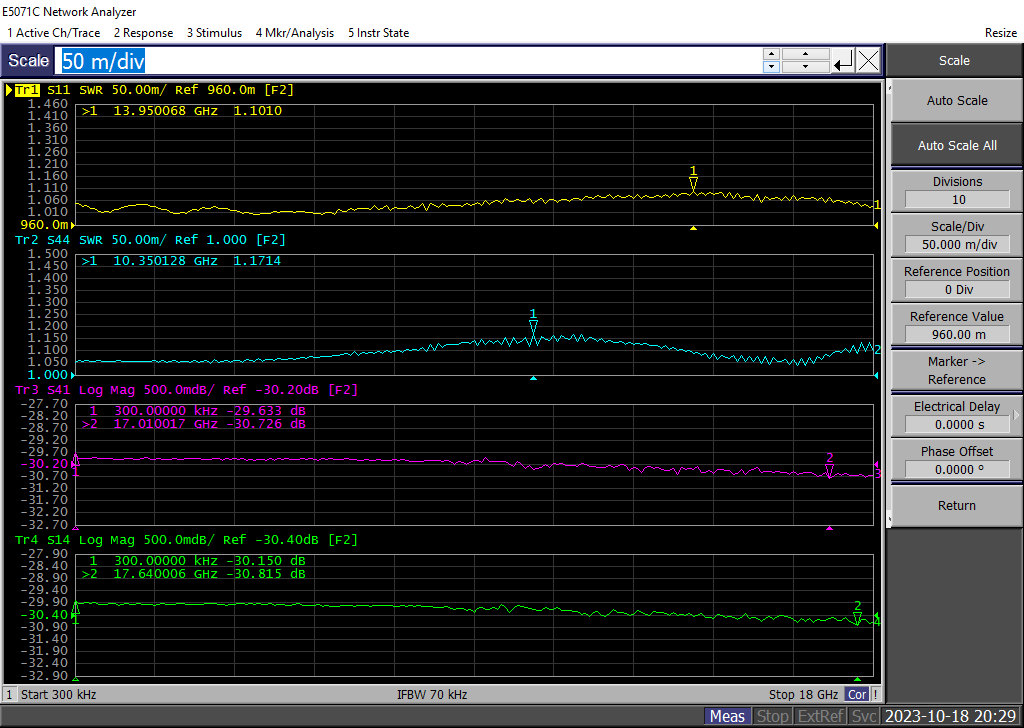Screen dimensions: 1024x728
Task: Open the Response menu
Action: [142, 33]
